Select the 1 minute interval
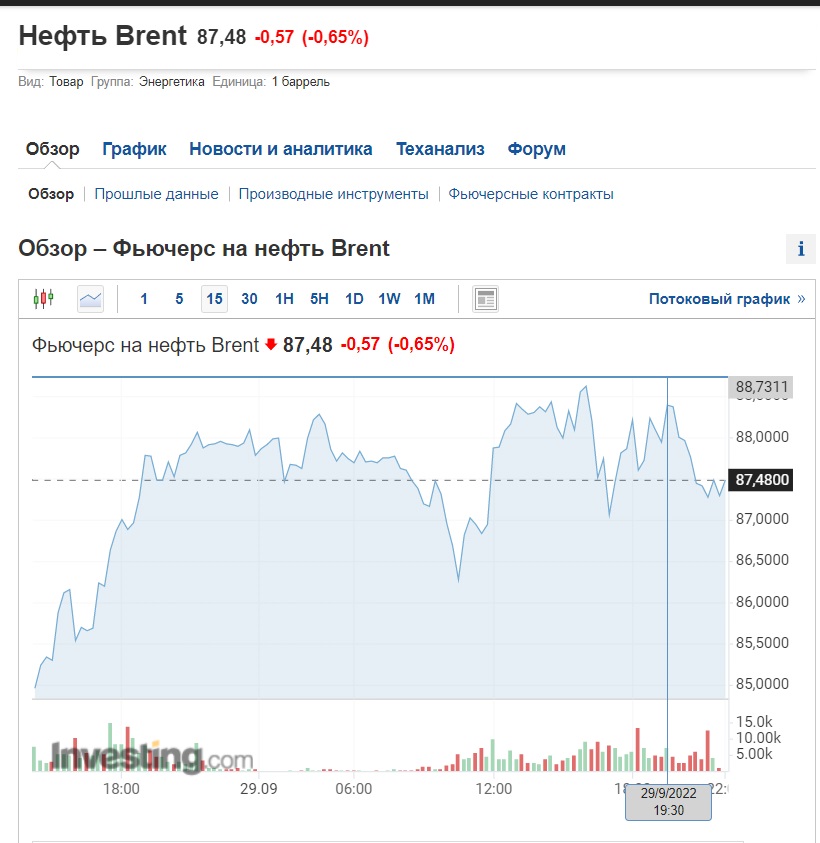 pyautogui.click(x=144, y=299)
